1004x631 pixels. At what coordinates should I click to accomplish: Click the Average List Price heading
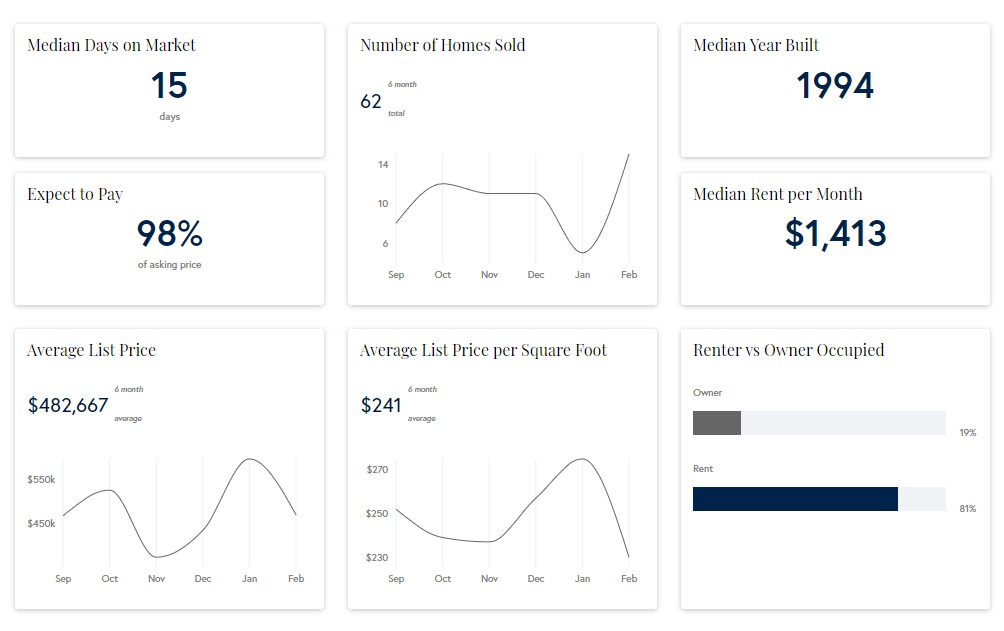[91, 350]
